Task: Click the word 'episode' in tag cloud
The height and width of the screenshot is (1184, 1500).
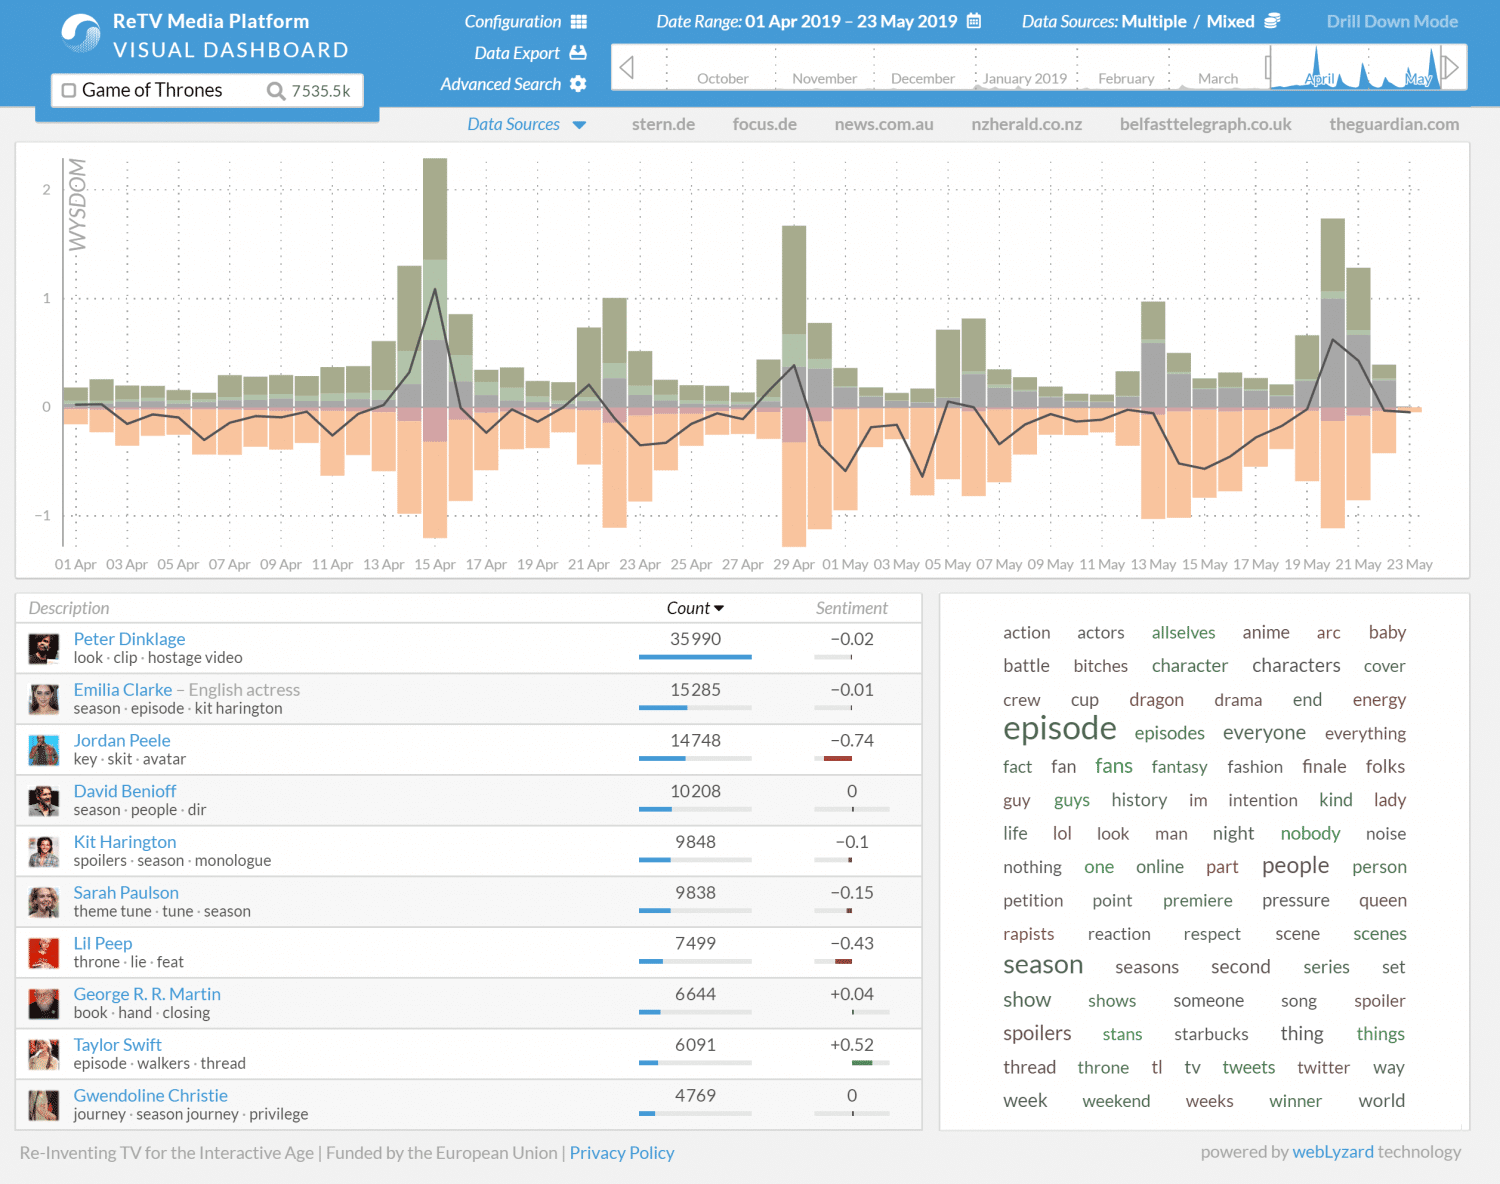Action: (1060, 729)
